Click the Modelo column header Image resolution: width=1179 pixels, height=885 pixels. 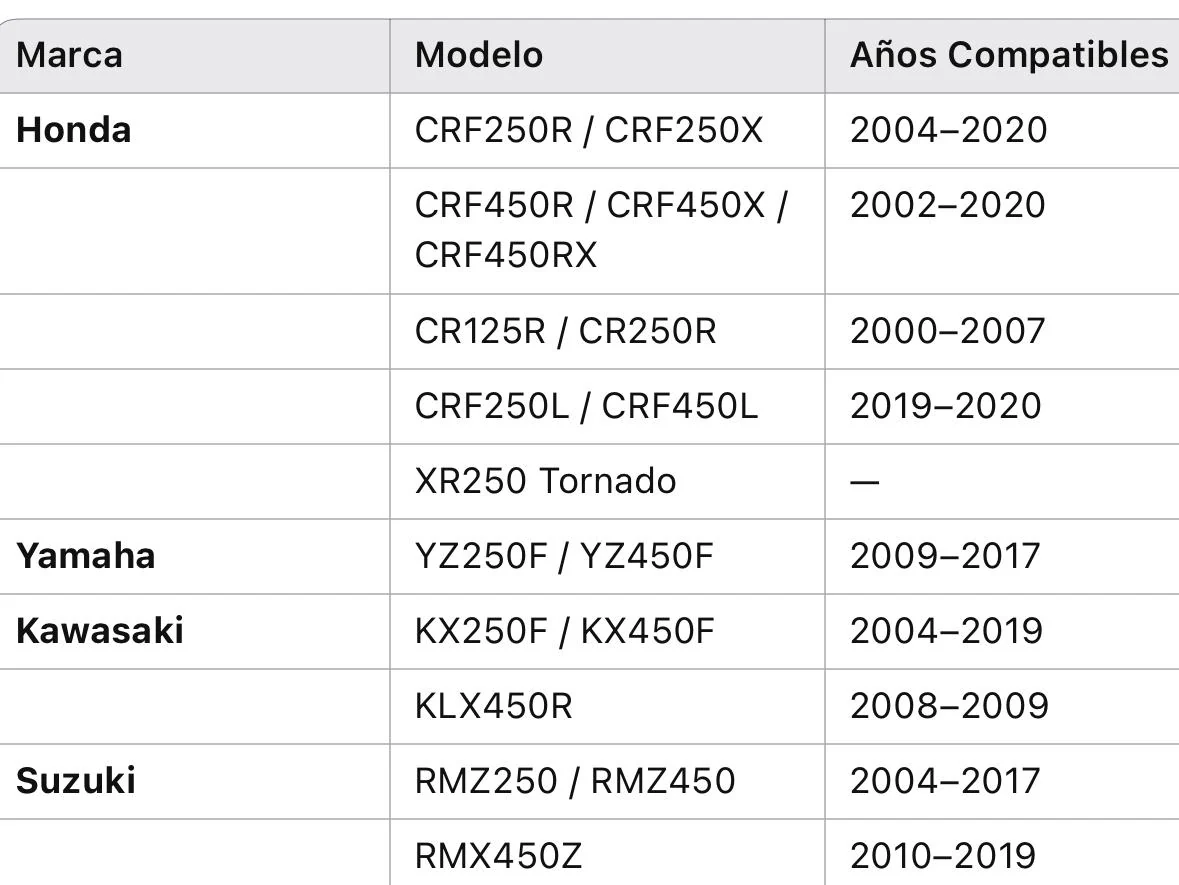(x=608, y=56)
